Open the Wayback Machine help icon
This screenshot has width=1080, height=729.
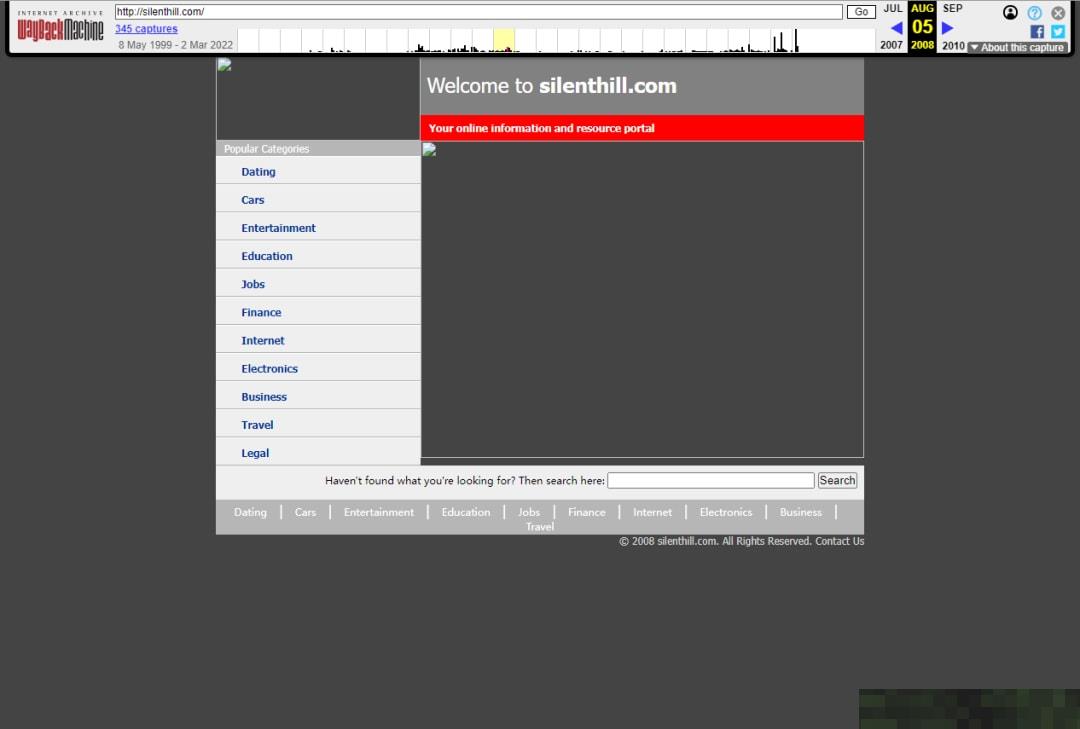1034,12
